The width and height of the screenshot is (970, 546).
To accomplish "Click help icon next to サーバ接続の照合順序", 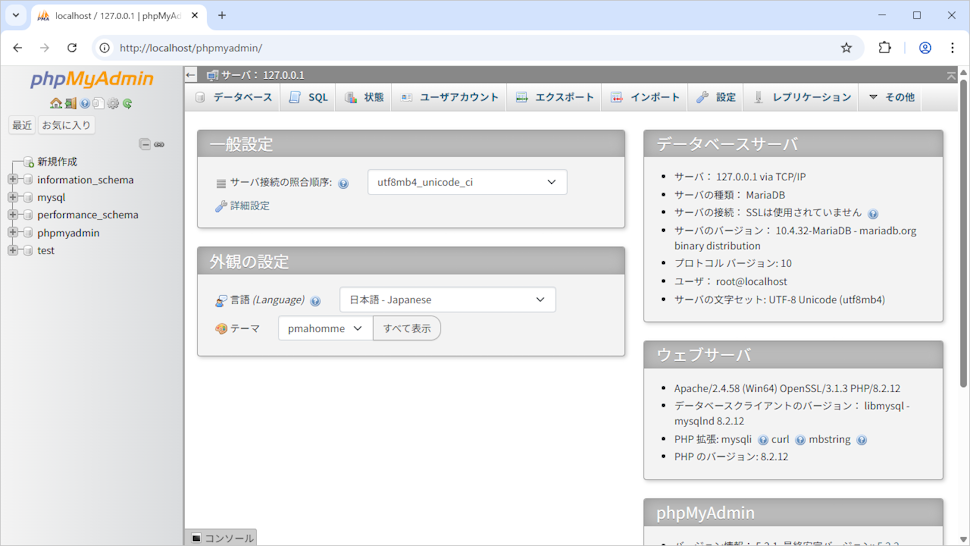I will (x=343, y=183).
